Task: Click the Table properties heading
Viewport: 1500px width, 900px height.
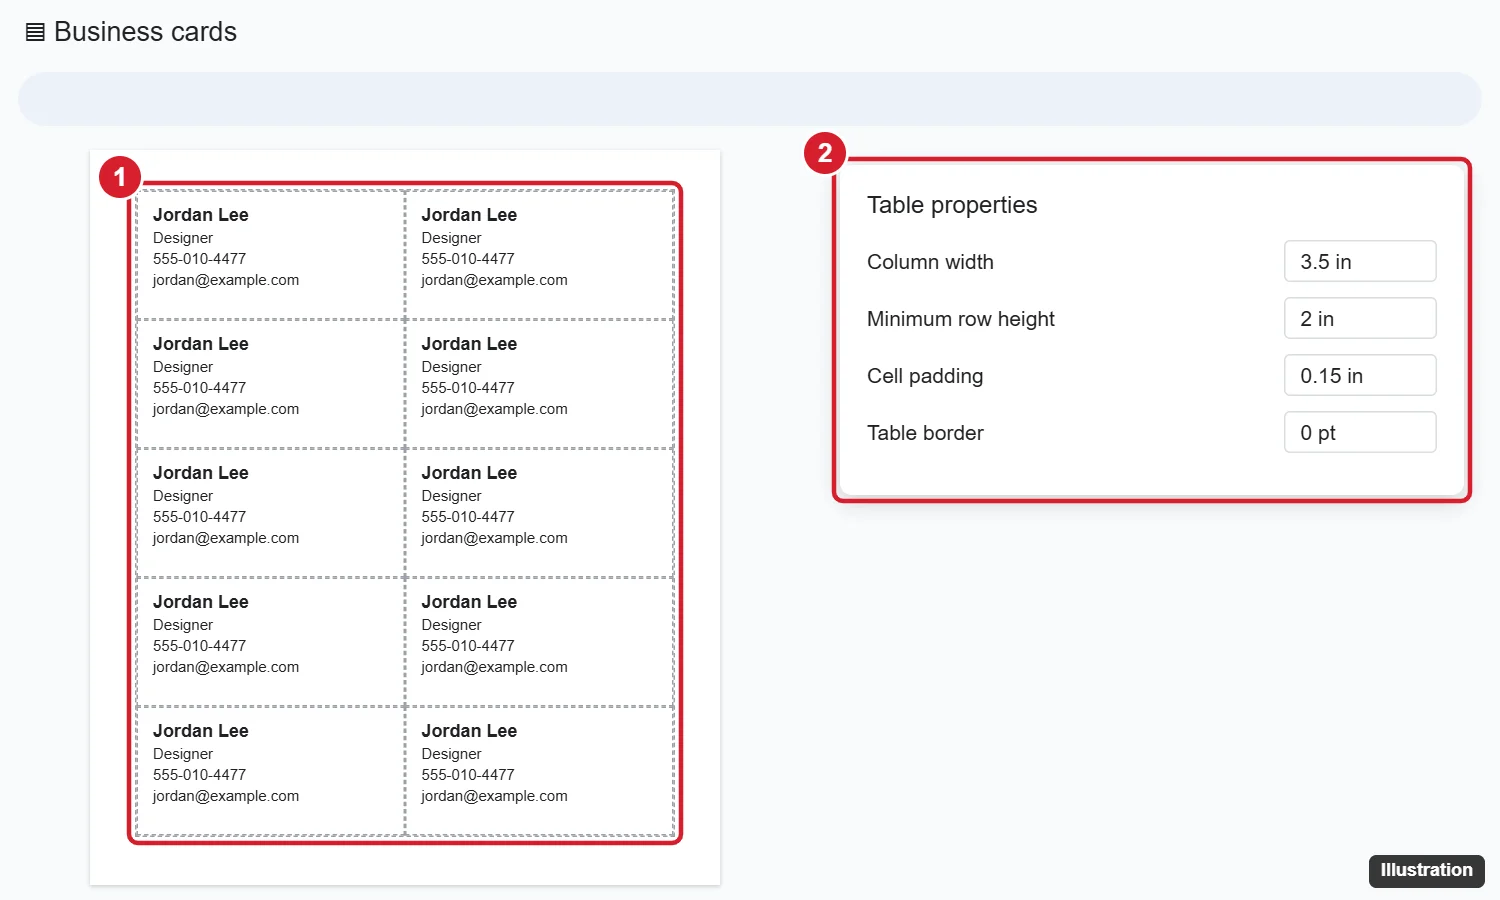Action: pos(952,205)
